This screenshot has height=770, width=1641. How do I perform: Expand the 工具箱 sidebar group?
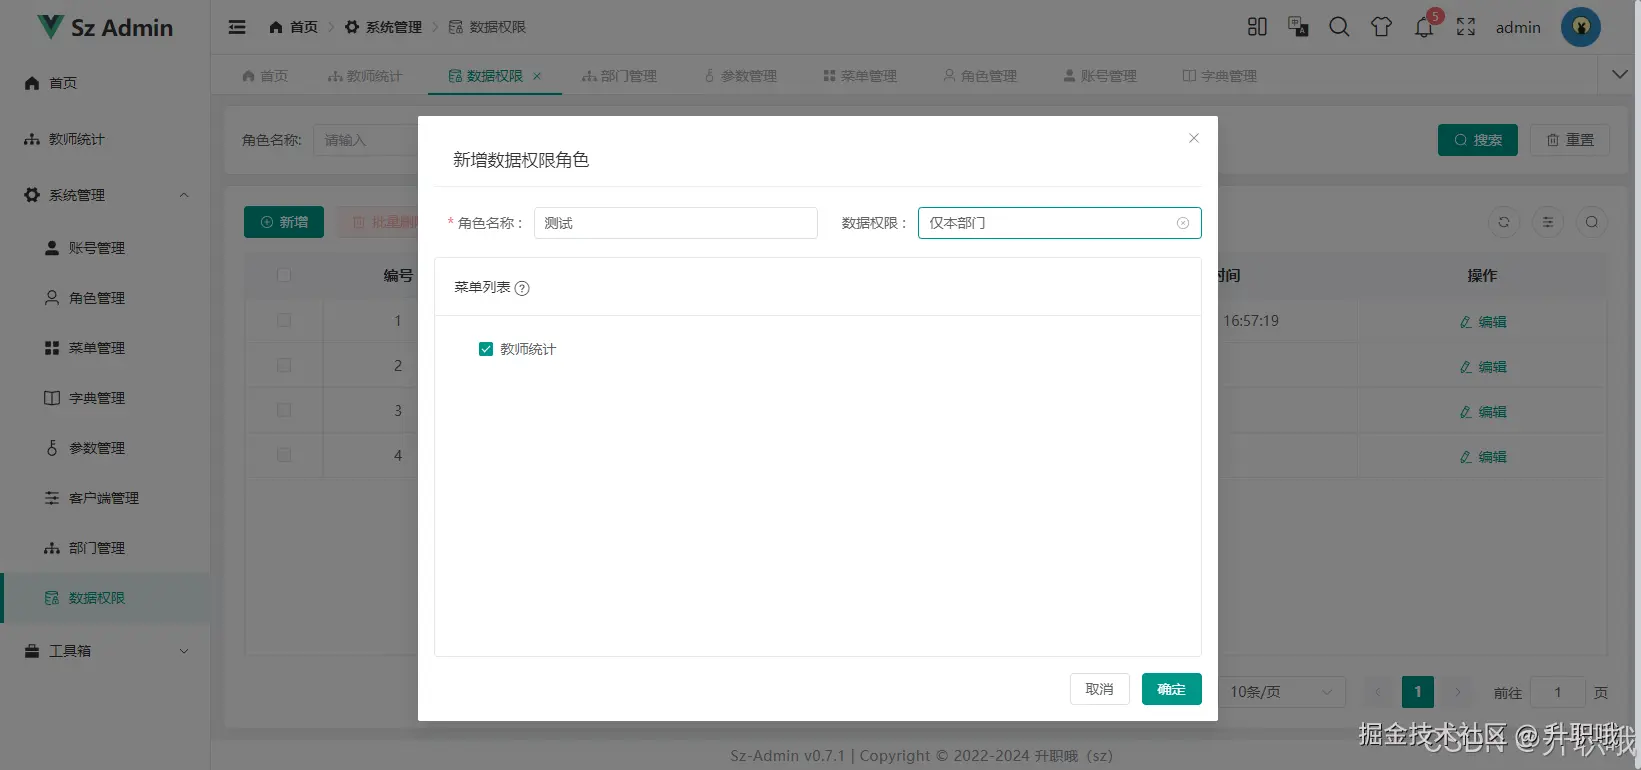[x=105, y=651]
